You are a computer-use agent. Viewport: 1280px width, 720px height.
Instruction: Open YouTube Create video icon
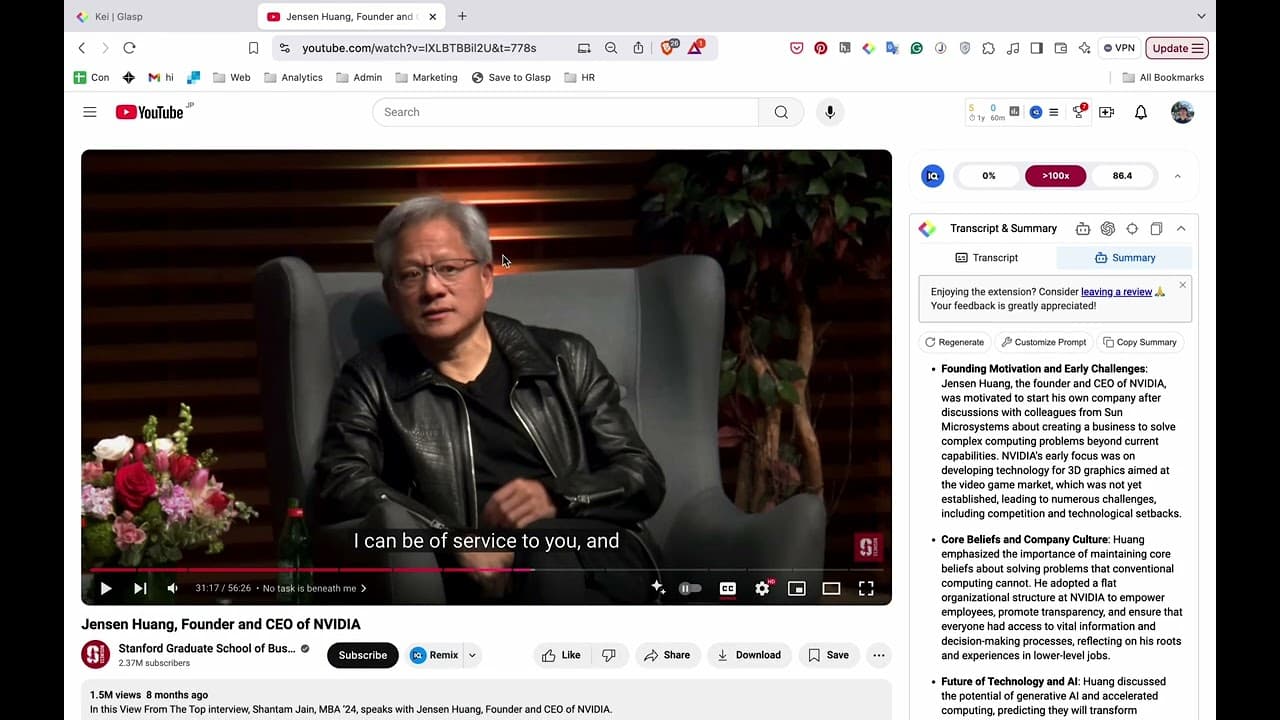(x=1106, y=112)
